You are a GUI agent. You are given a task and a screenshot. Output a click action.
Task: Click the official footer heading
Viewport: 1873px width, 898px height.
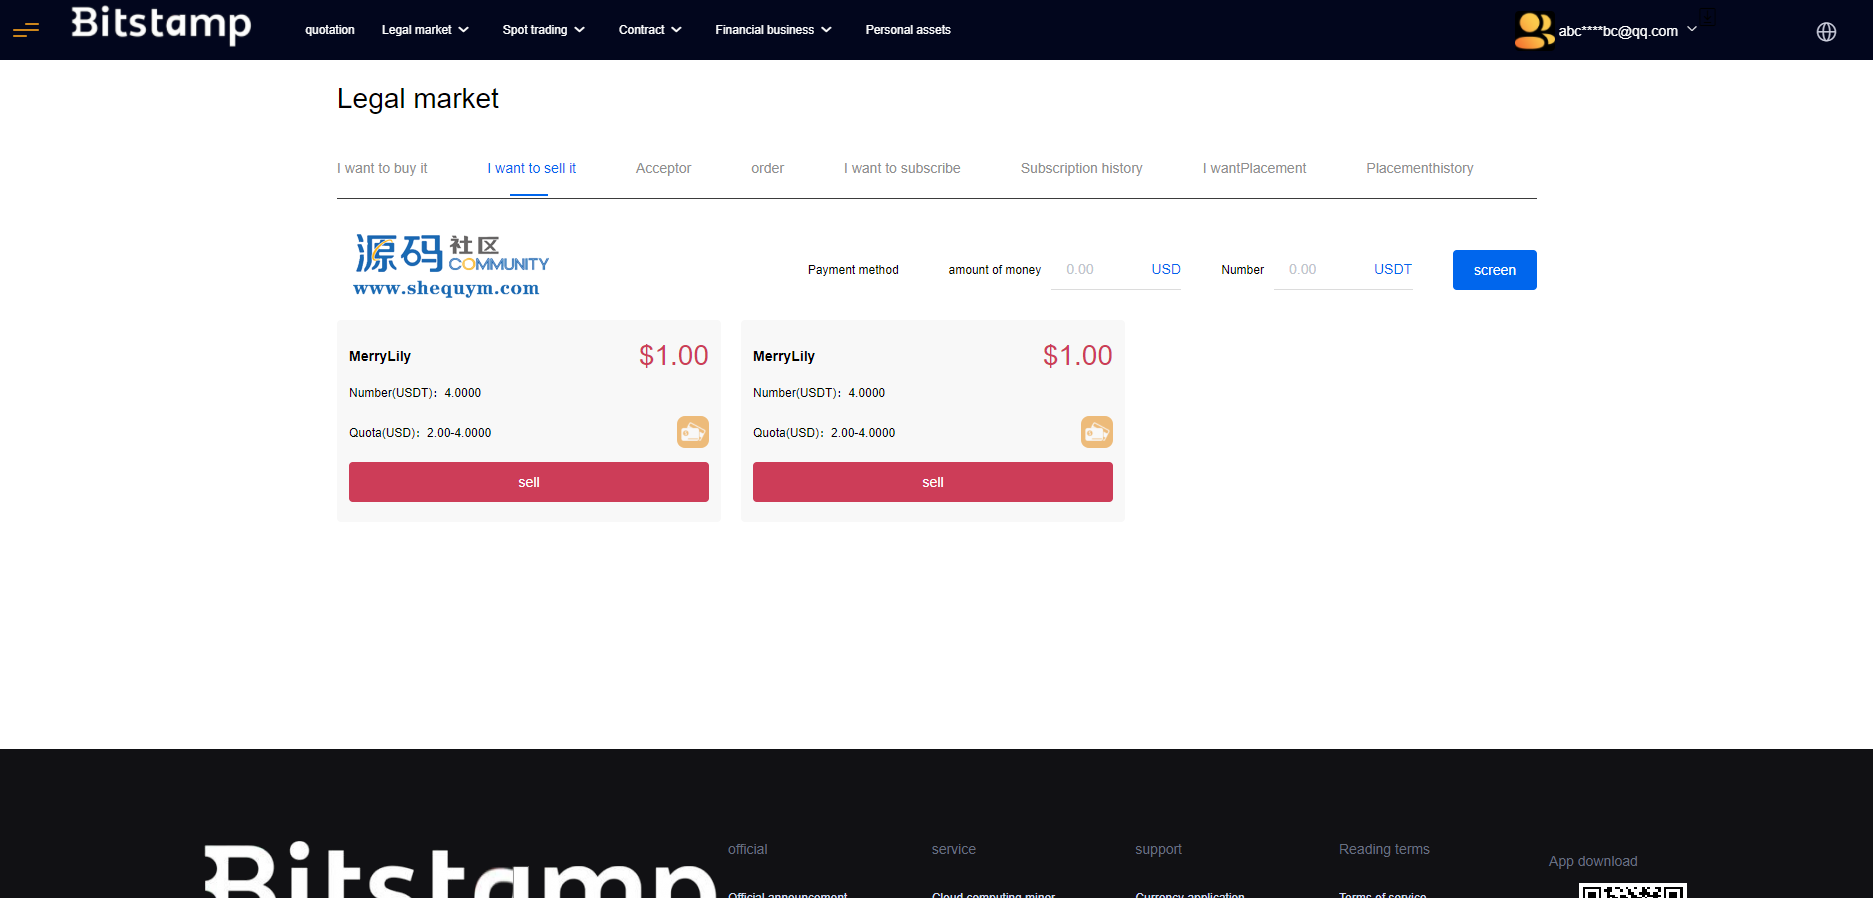tap(747, 849)
